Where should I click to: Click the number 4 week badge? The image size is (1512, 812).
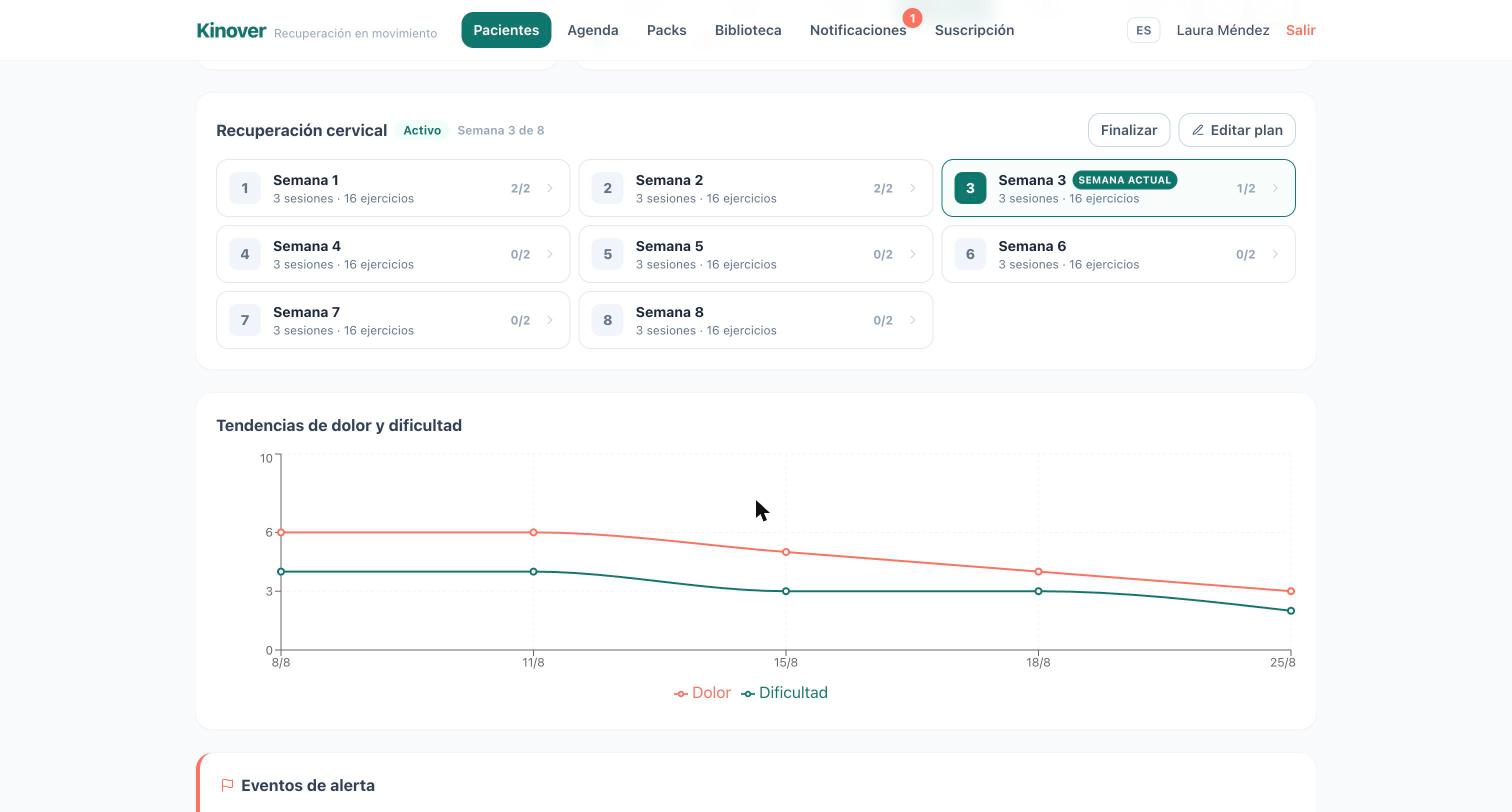tap(245, 254)
